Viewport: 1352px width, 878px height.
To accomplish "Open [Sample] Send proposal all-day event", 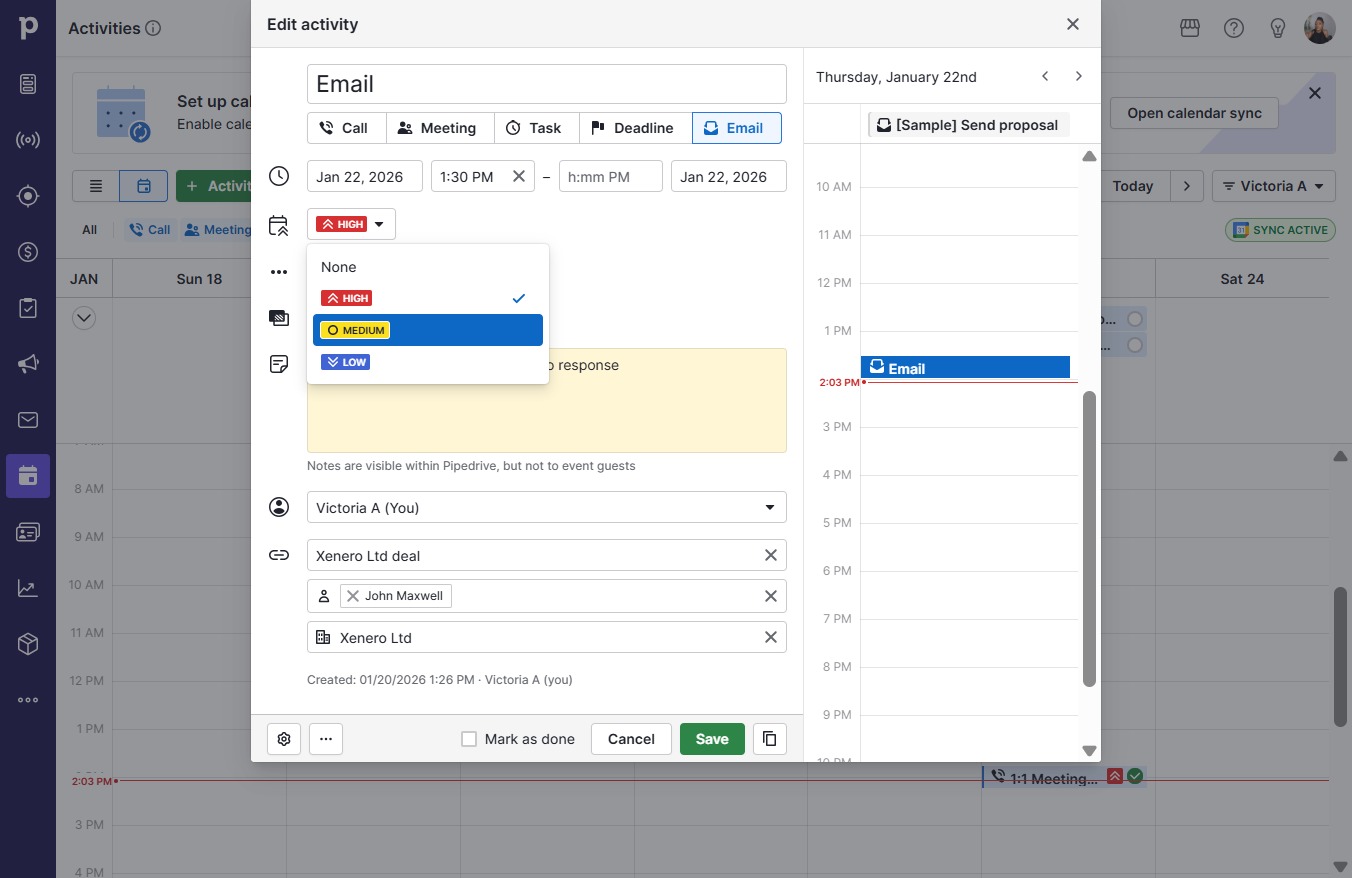I will pyautogui.click(x=967, y=125).
